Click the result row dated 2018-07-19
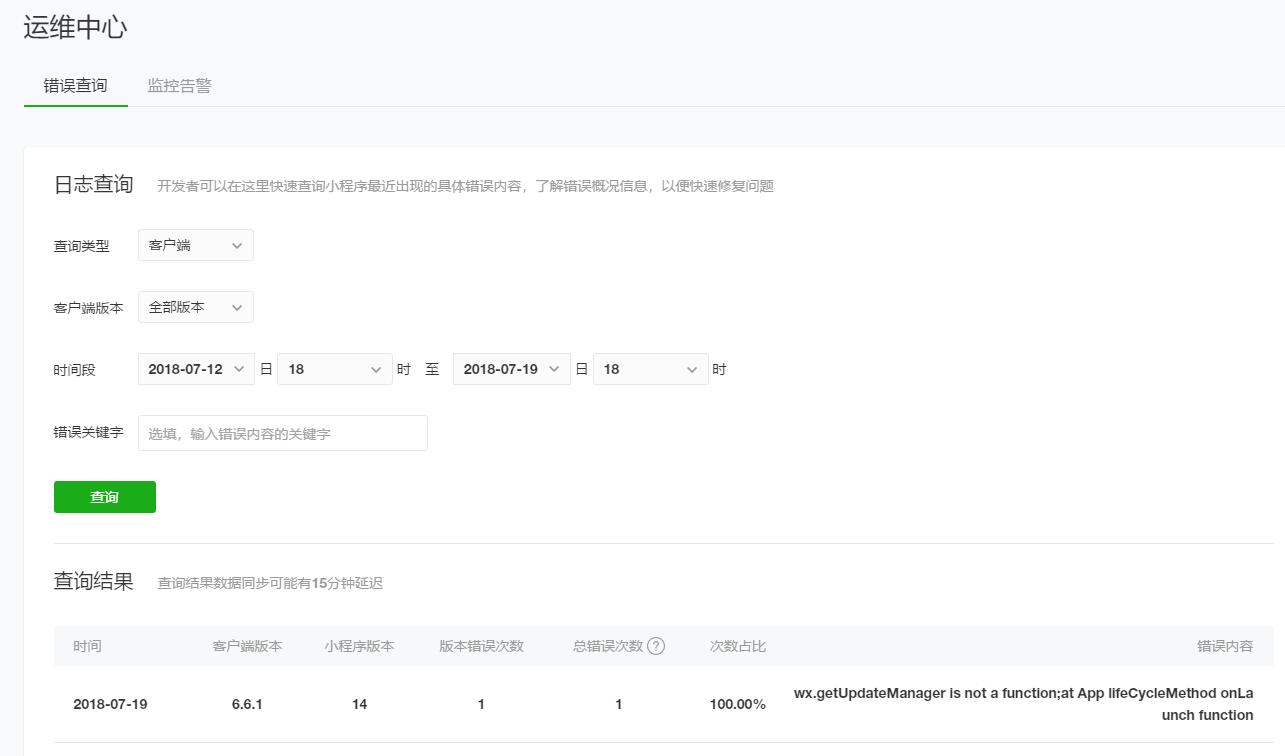The image size is (1285, 756). 109,704
